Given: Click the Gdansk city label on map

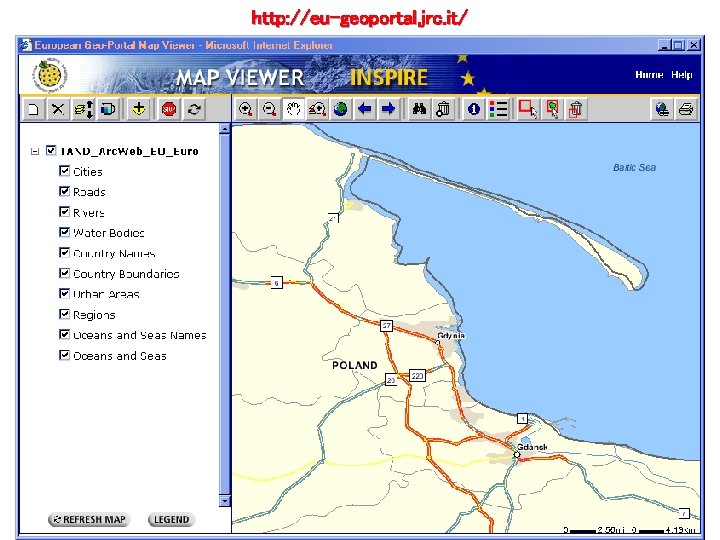Looking at the screenshot, I should click(532, 447).
